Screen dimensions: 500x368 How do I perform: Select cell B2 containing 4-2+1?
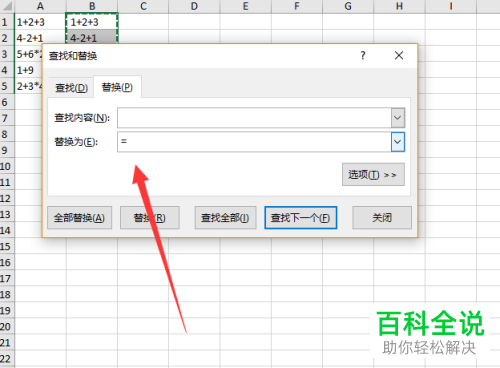point(92,37)
